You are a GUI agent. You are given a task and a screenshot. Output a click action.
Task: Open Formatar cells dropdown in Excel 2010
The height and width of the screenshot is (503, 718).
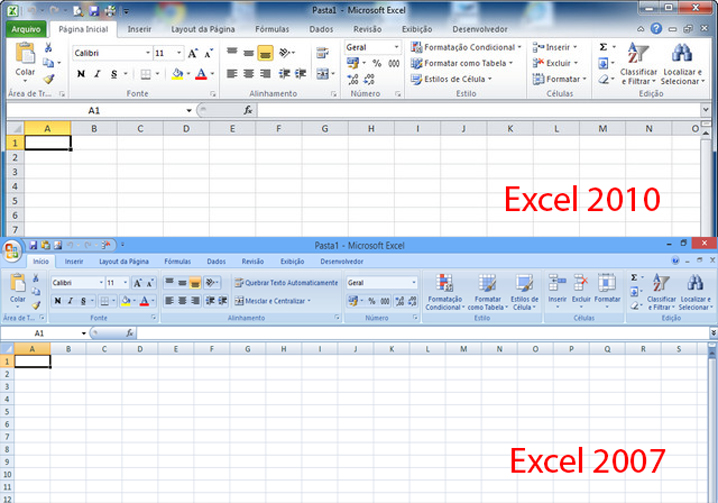coord(559,79)
